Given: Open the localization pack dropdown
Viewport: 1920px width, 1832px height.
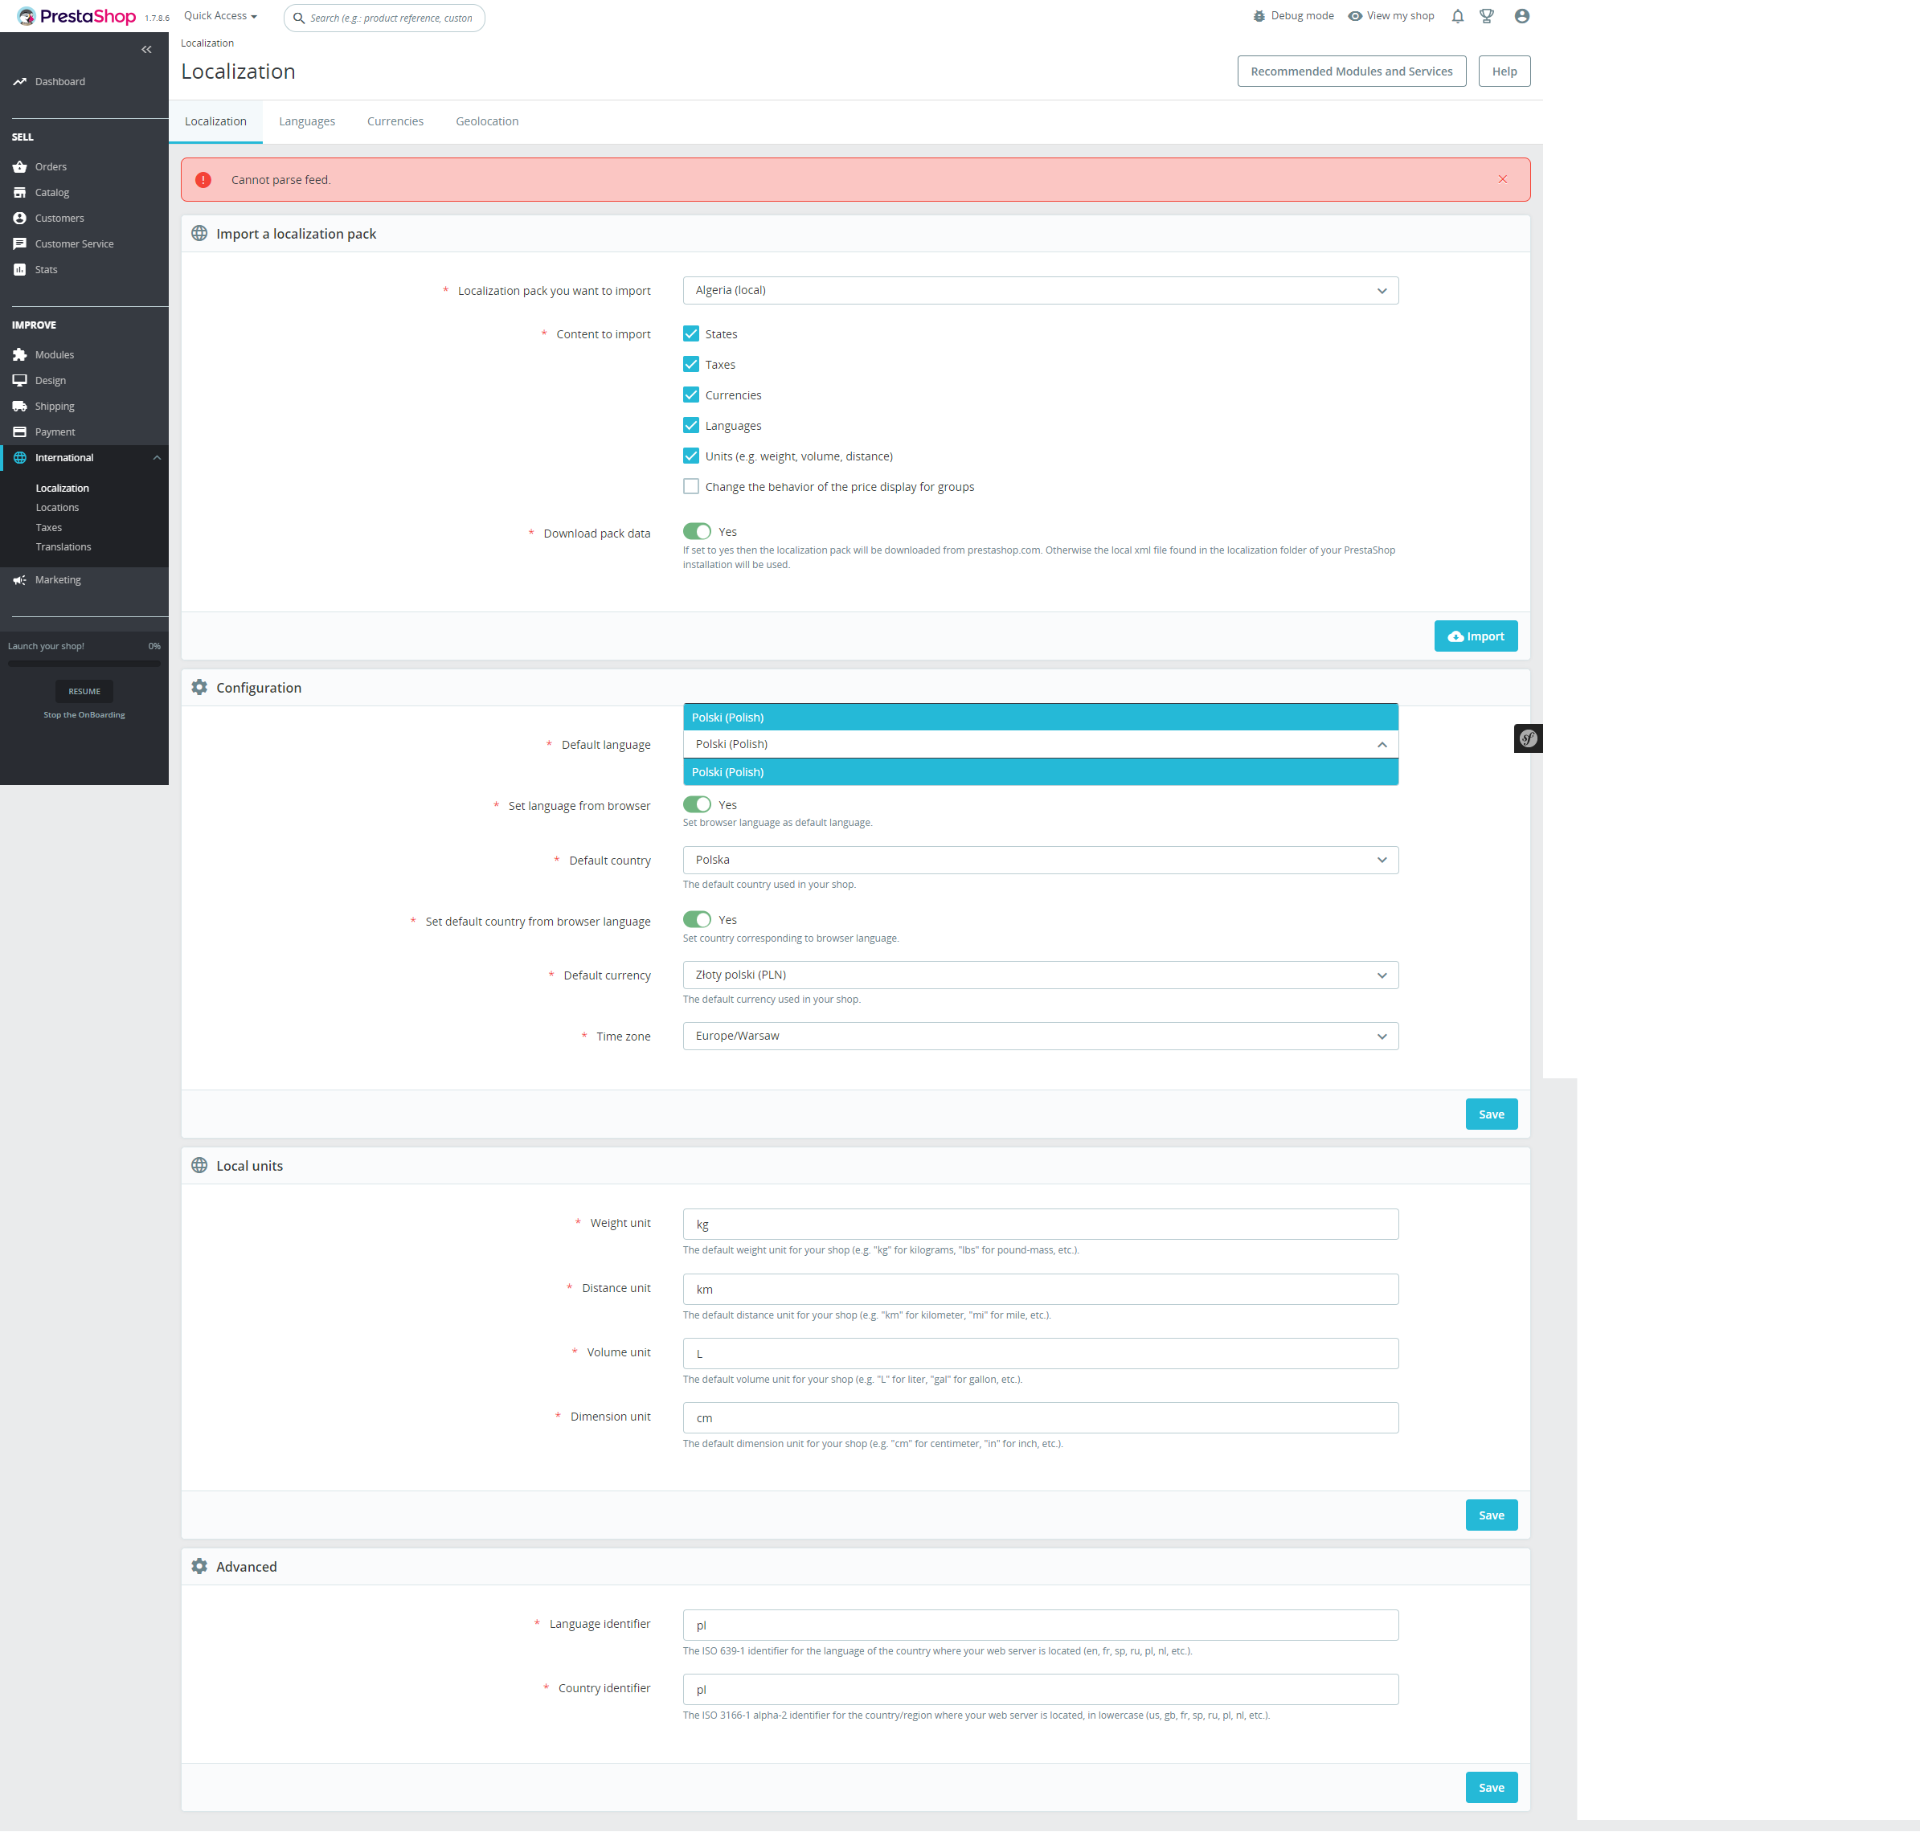Looking at the screenshot, I should [x=1039, y=290].
